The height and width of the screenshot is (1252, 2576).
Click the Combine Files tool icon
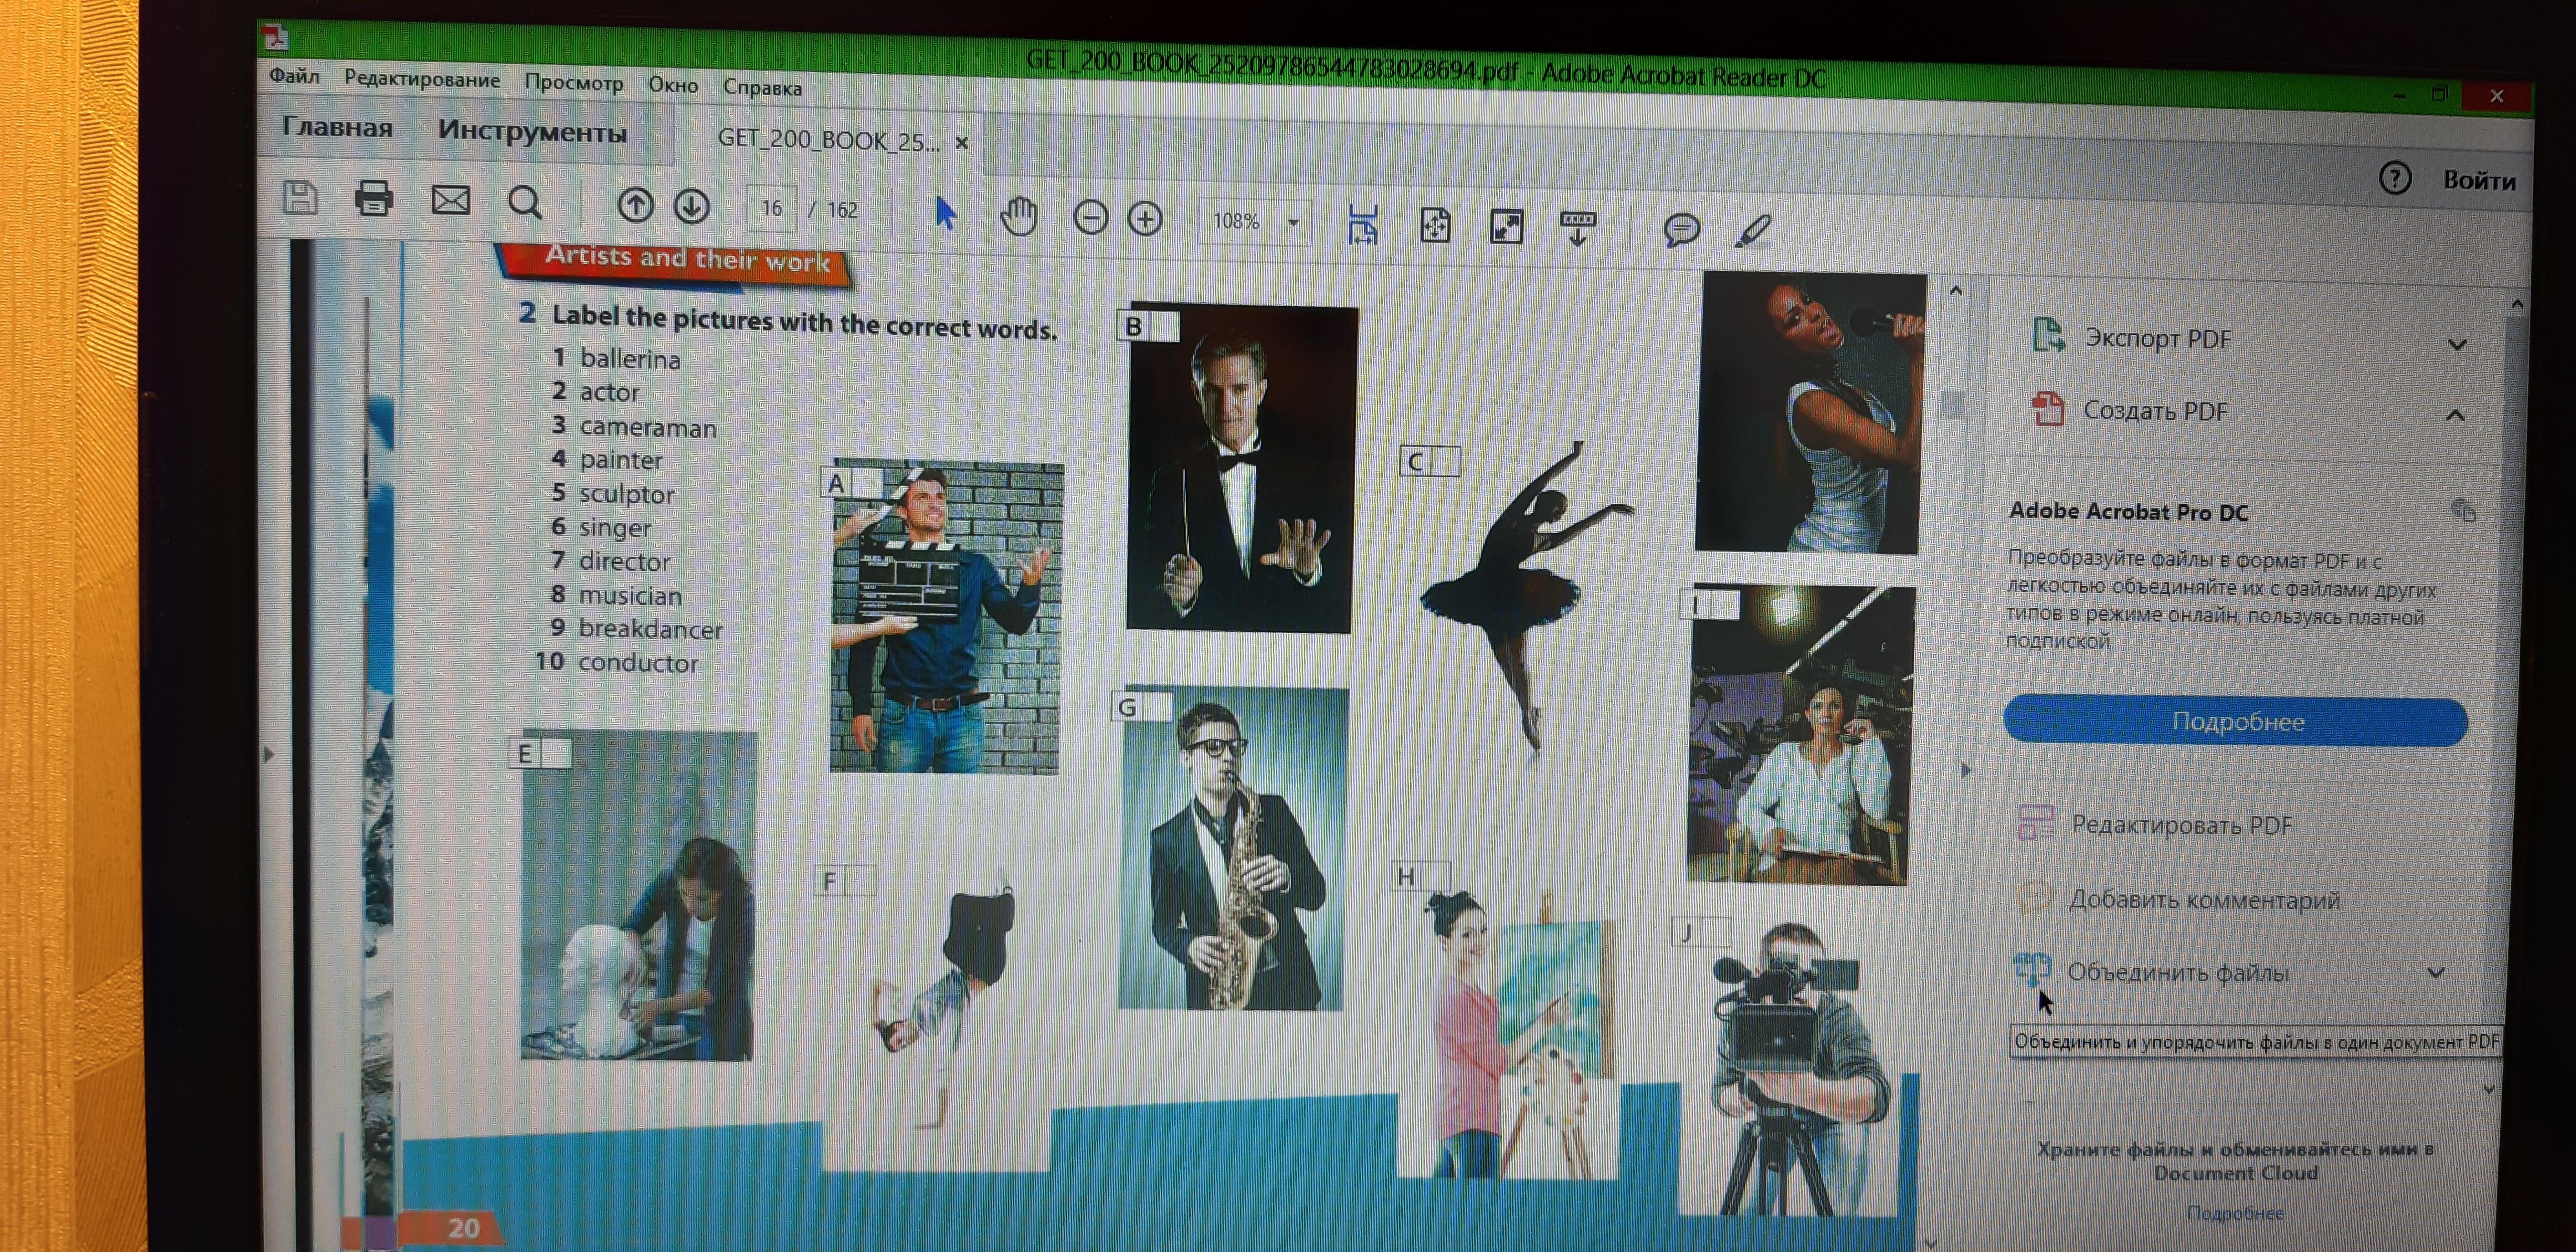pos(2031,969)
